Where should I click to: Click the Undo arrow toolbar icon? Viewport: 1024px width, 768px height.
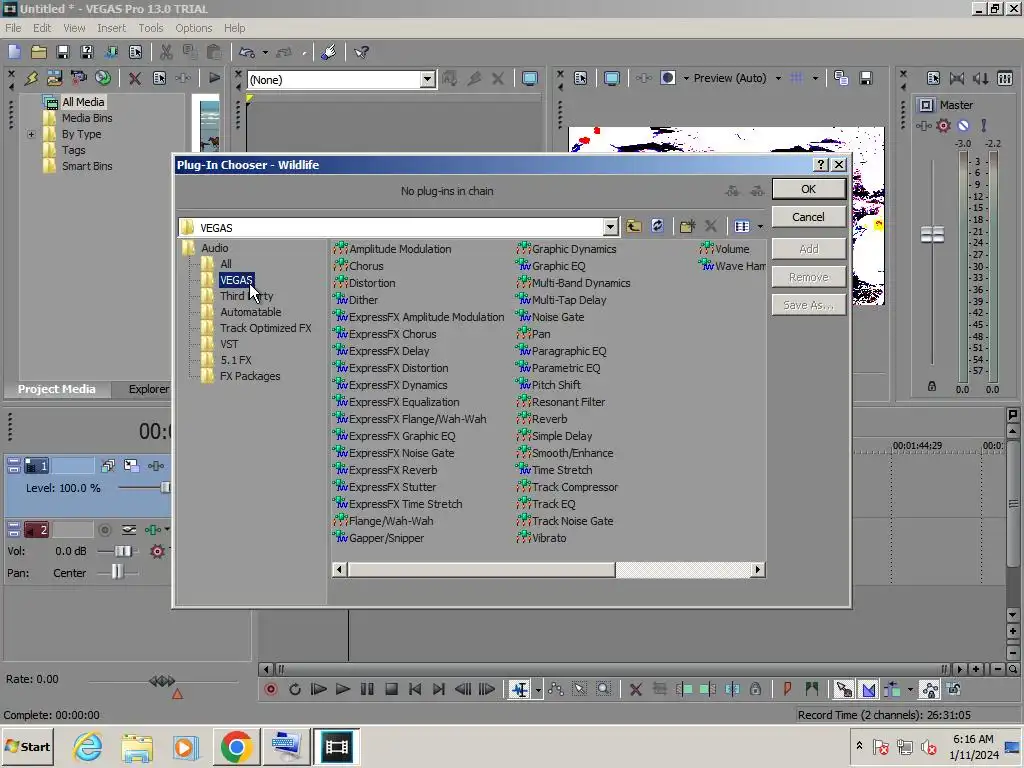tap(247, 52)
